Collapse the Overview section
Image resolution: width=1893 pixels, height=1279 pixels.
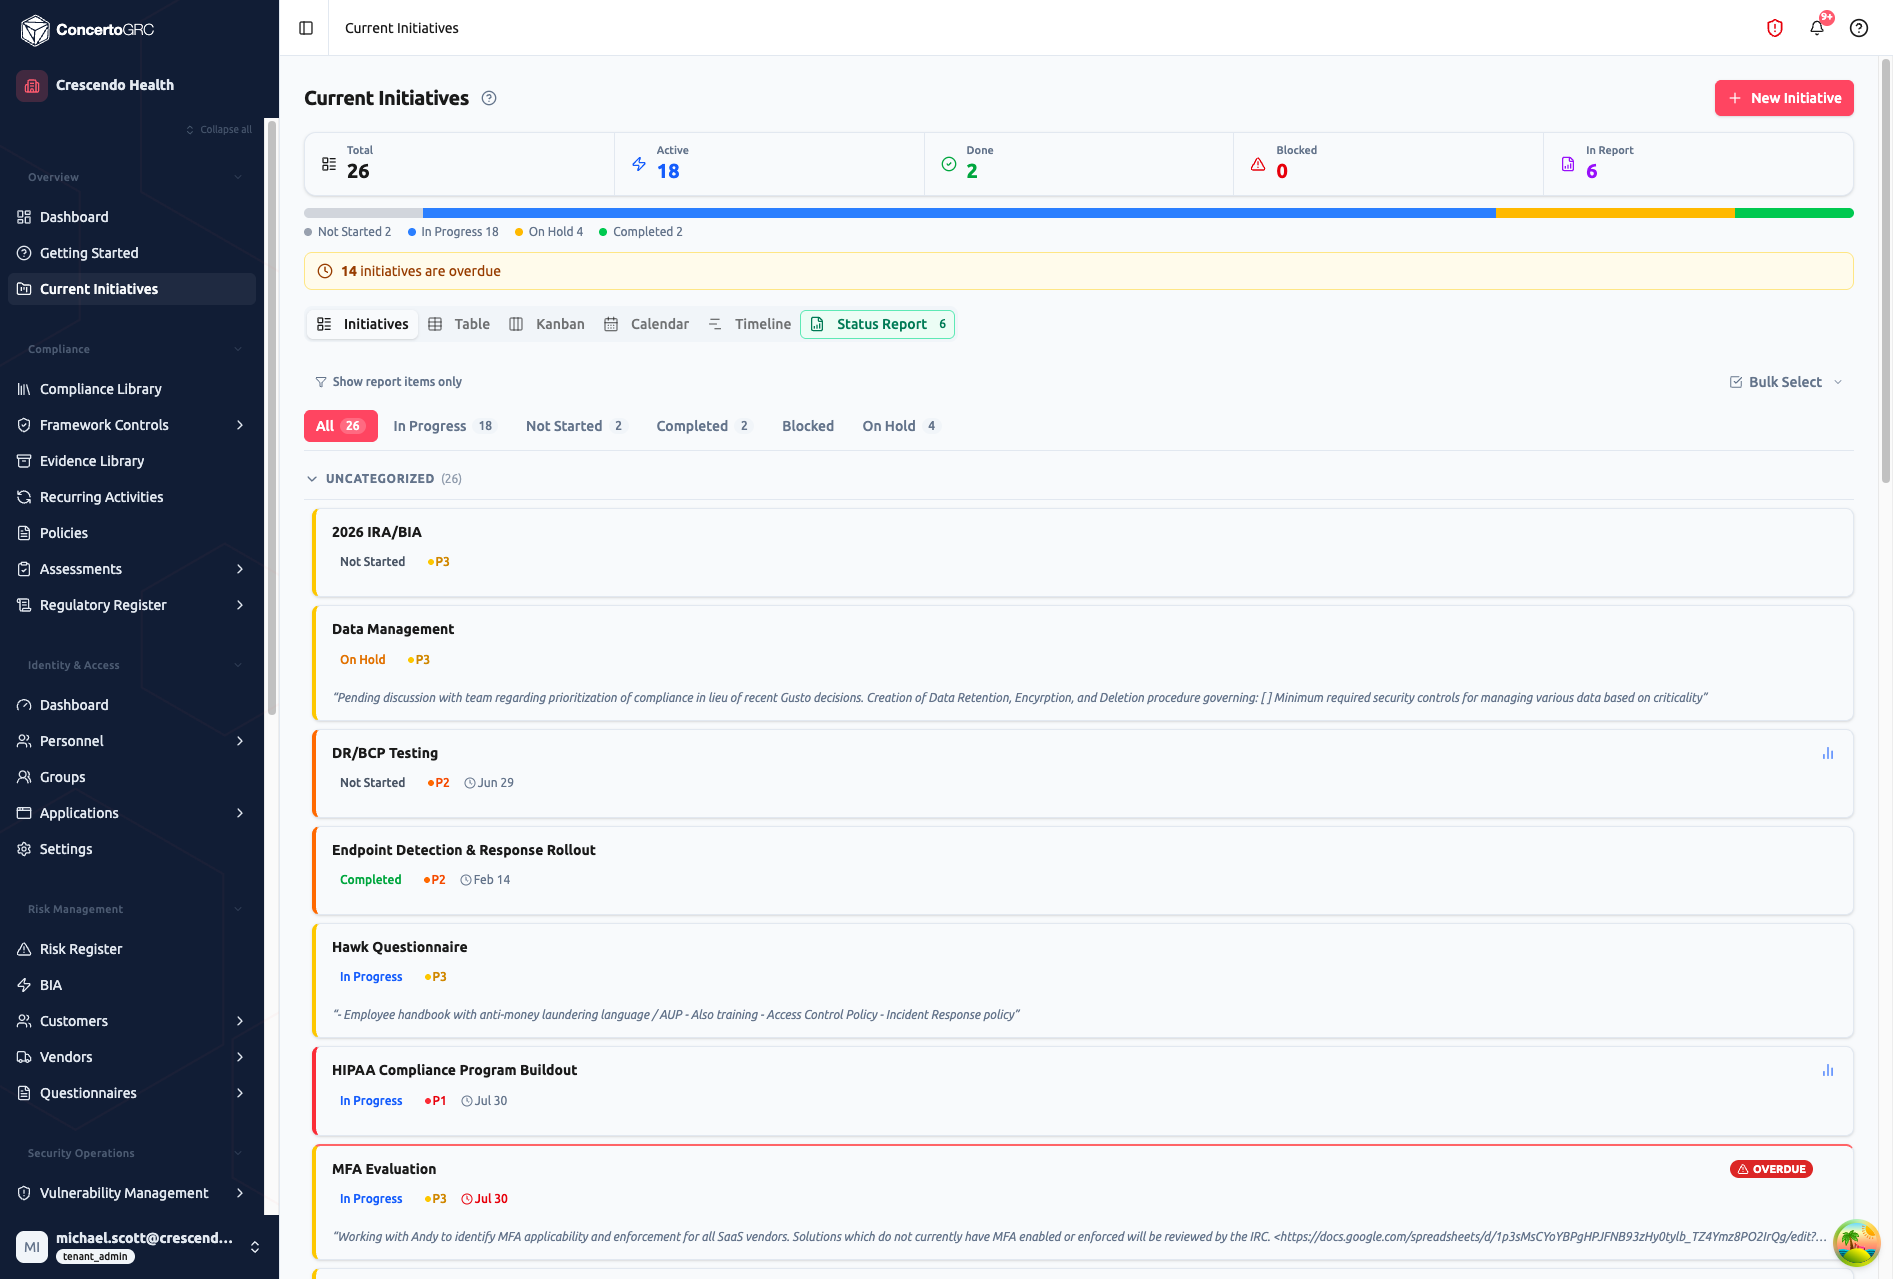tap(238, 177)
